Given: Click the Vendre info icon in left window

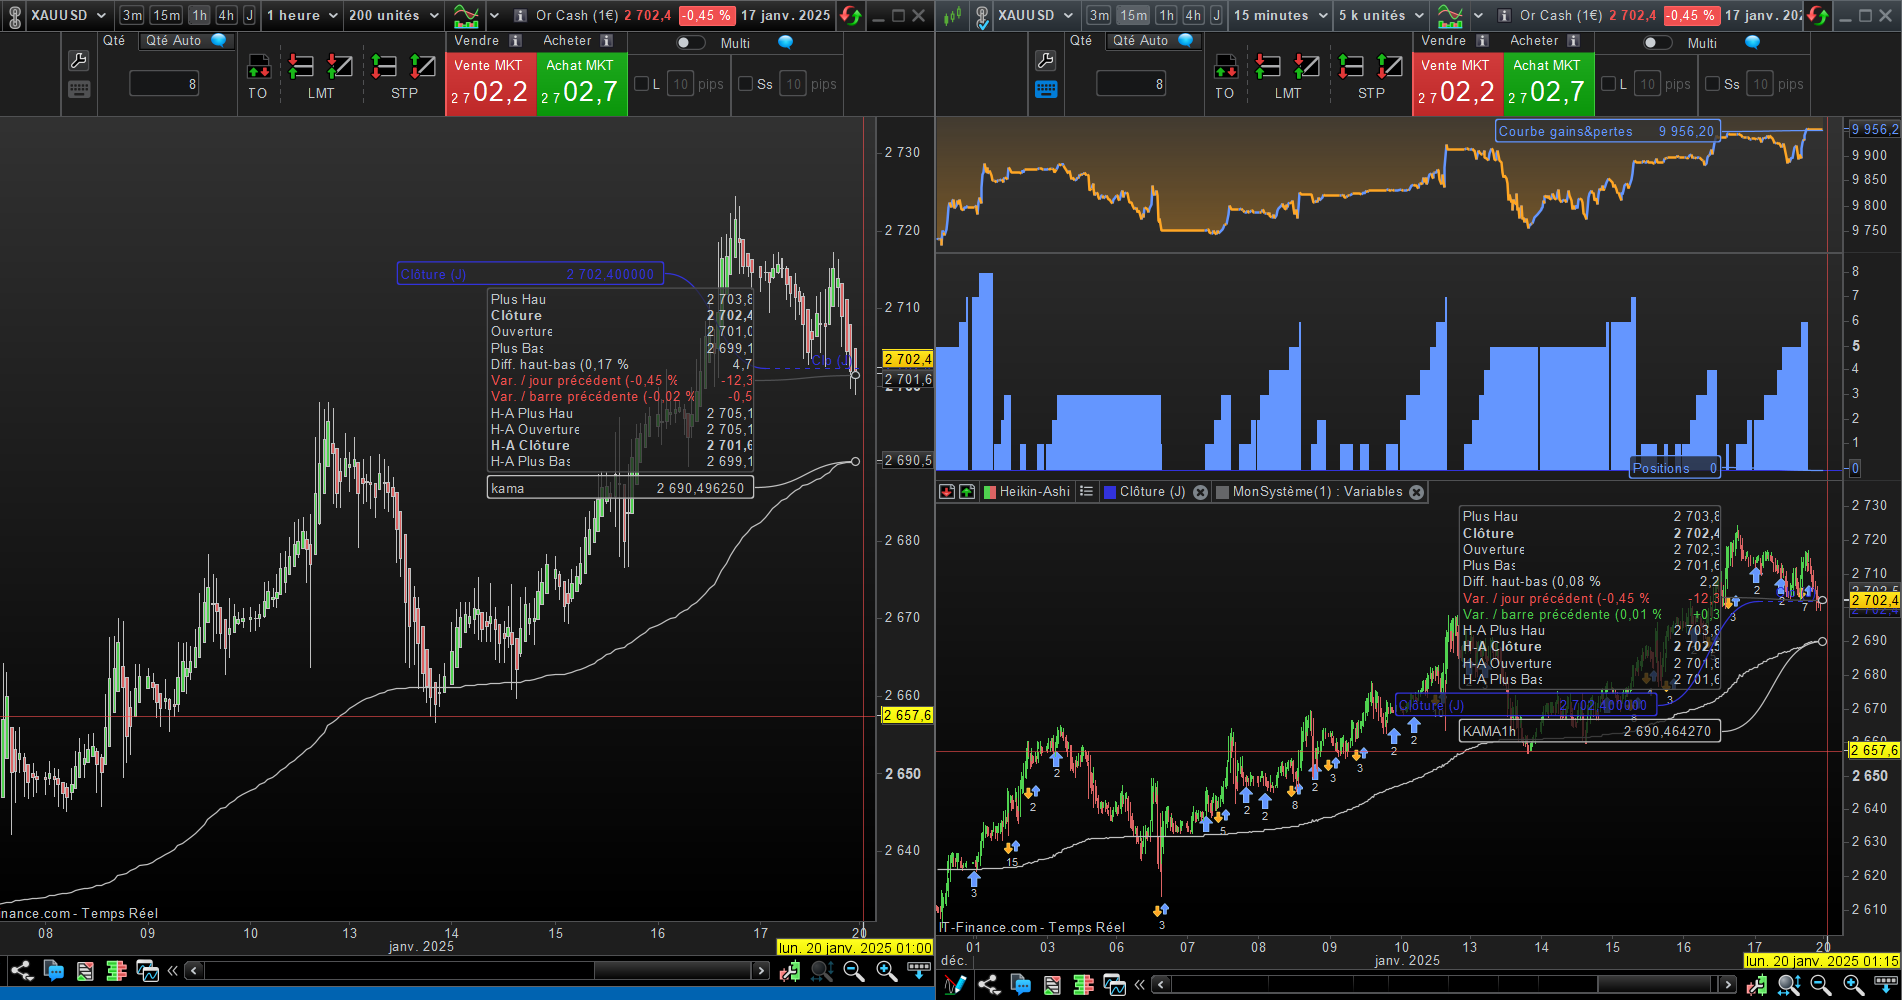Looking at the screenshot, I should pyautogui.click(x=516, y=41).
